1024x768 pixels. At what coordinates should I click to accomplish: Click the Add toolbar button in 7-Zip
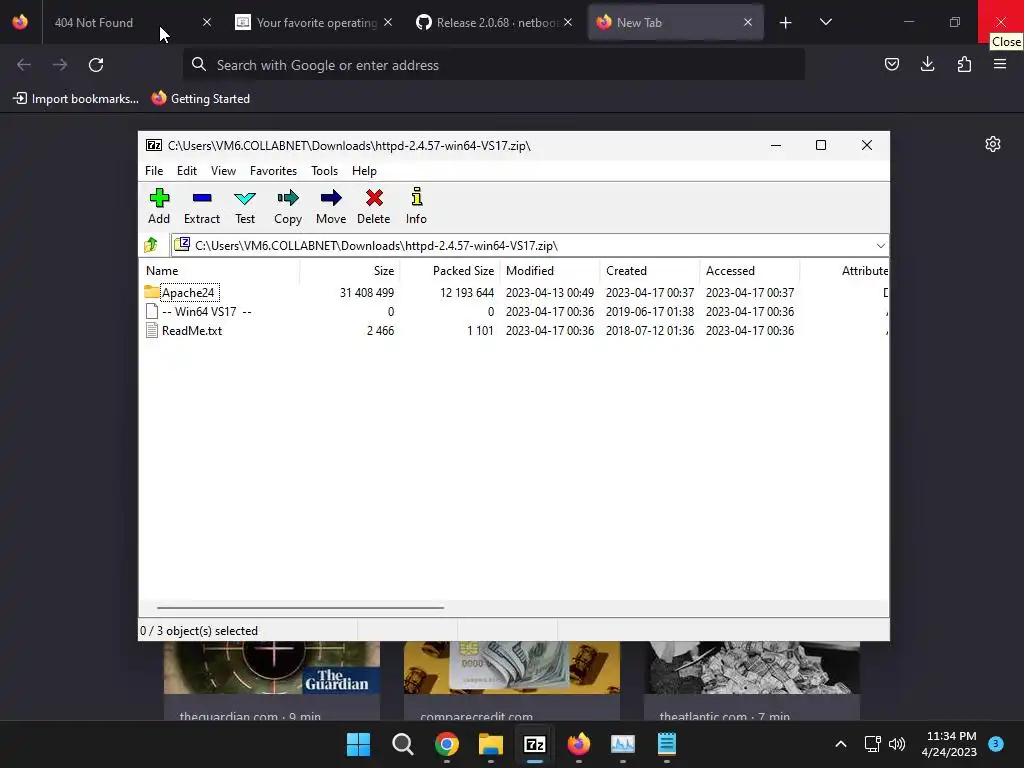[x=159, y=206]
